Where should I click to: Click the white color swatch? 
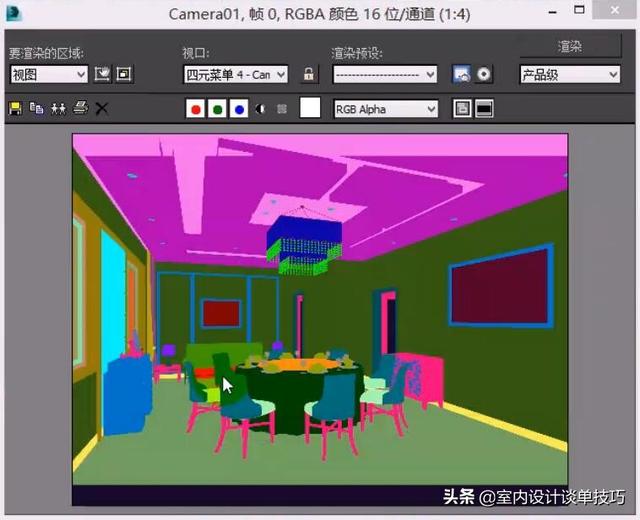click(x=310, y=108)
